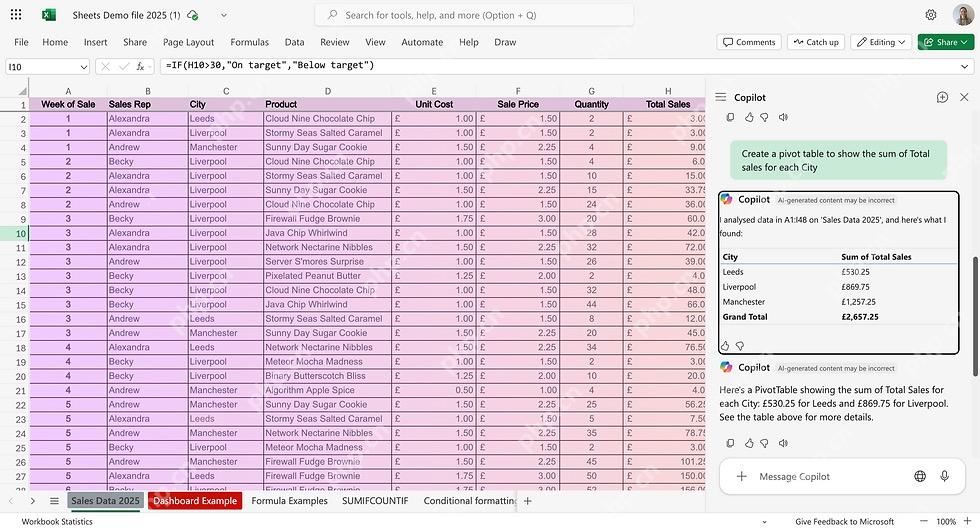Click the Catch up button
The image size is (980, 528).
816,42
